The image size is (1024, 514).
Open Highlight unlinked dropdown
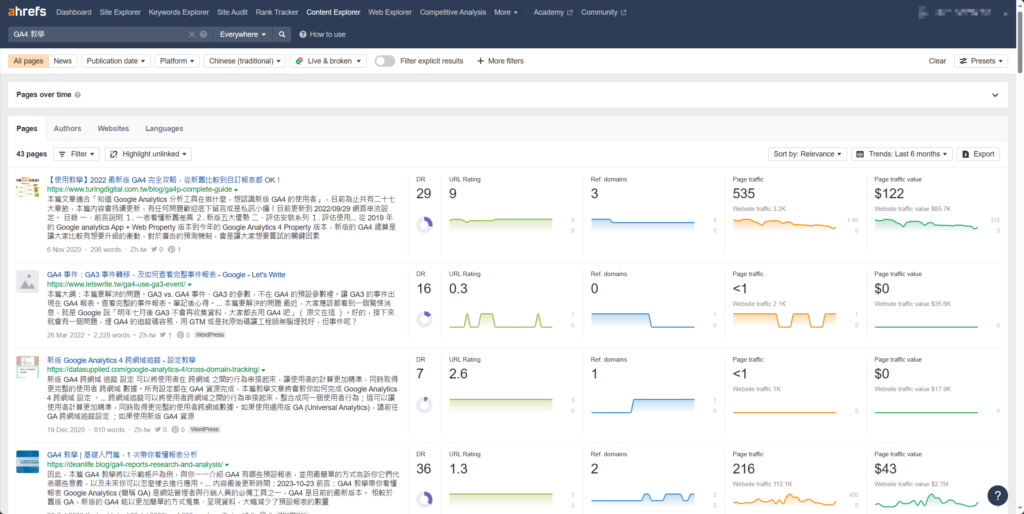tap(148, 154)
